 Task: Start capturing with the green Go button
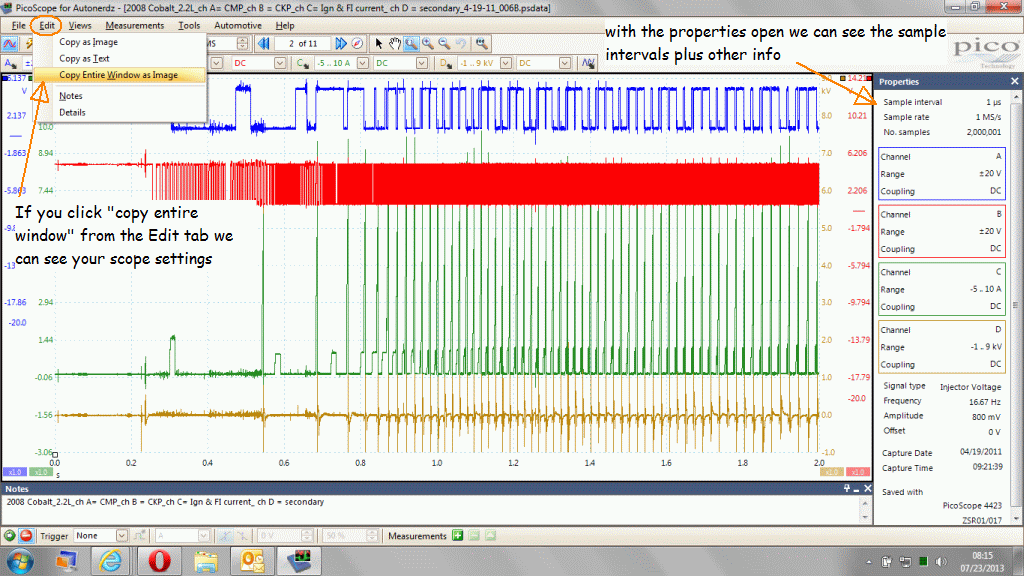click(x=10, y=536)
